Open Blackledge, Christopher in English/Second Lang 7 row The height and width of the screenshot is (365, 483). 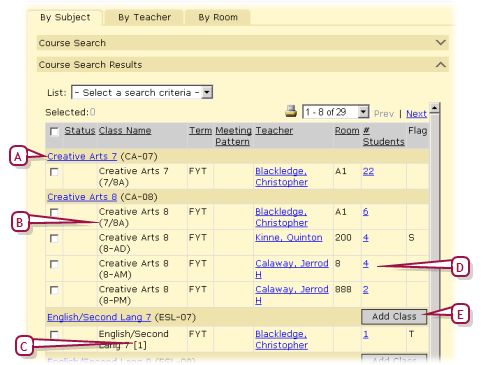tap(281, 339)
